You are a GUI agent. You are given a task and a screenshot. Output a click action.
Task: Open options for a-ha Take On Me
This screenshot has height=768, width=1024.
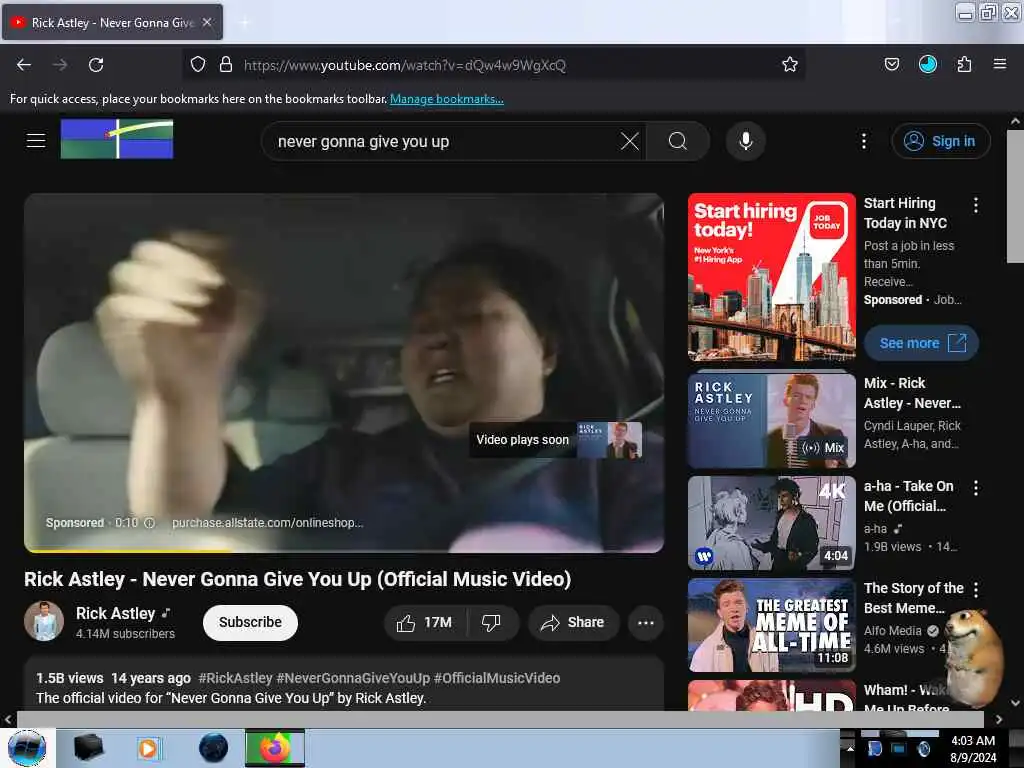(x=976, y=487)
